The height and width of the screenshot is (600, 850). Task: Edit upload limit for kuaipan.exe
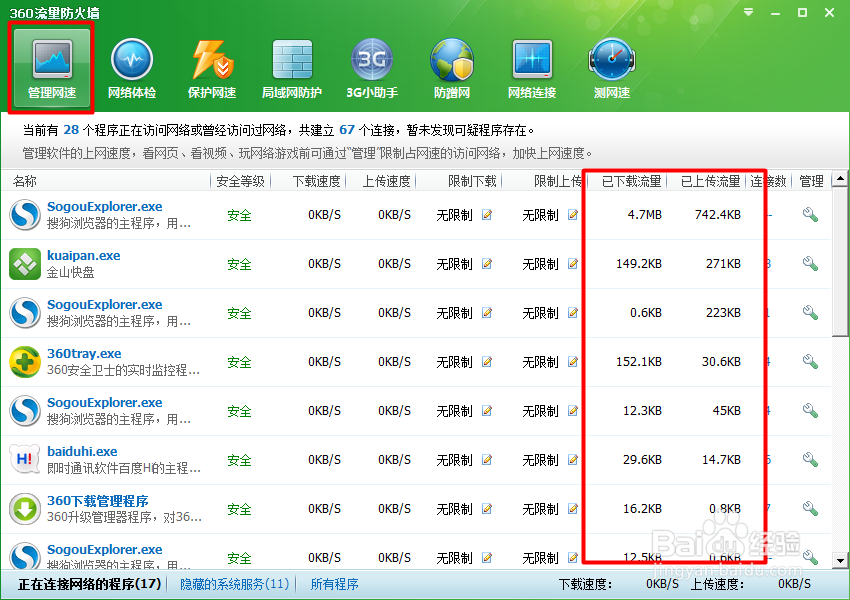click(572, 264)
